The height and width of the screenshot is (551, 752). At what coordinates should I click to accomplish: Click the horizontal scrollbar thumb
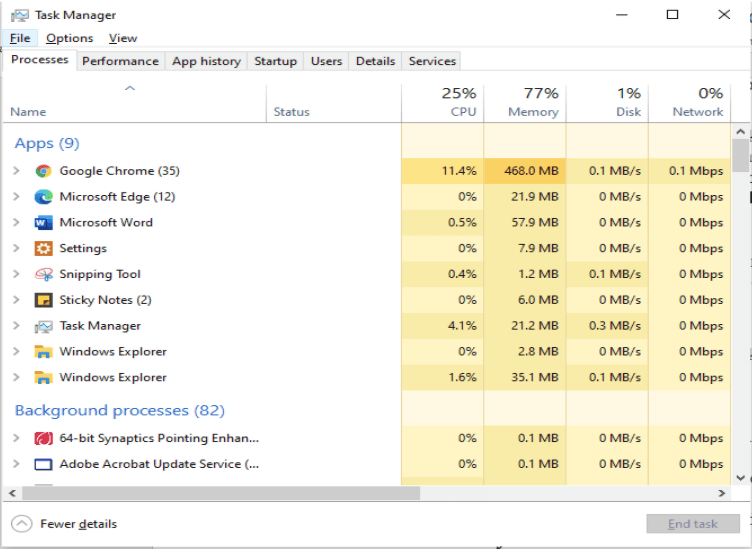coord(221,493)
